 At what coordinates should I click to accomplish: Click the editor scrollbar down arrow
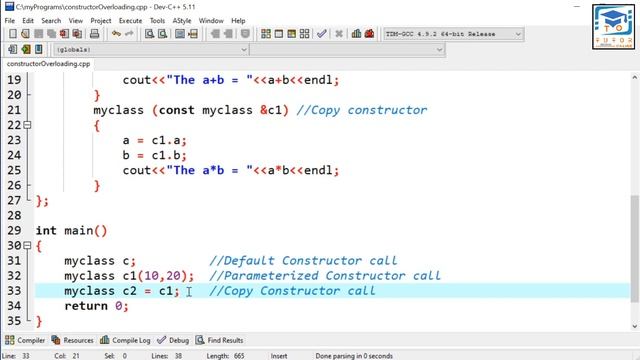click(634, 326)
